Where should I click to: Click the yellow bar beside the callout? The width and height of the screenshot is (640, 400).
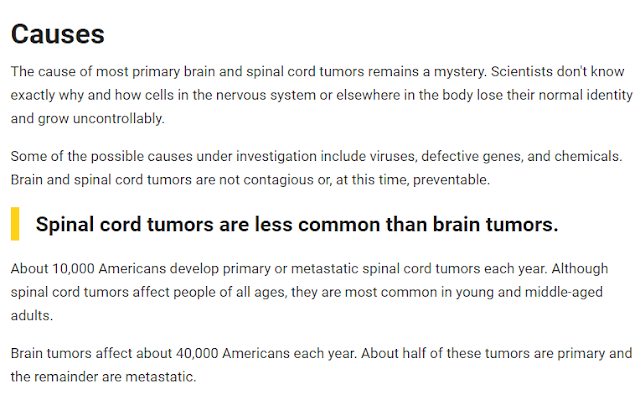point(15,224)
